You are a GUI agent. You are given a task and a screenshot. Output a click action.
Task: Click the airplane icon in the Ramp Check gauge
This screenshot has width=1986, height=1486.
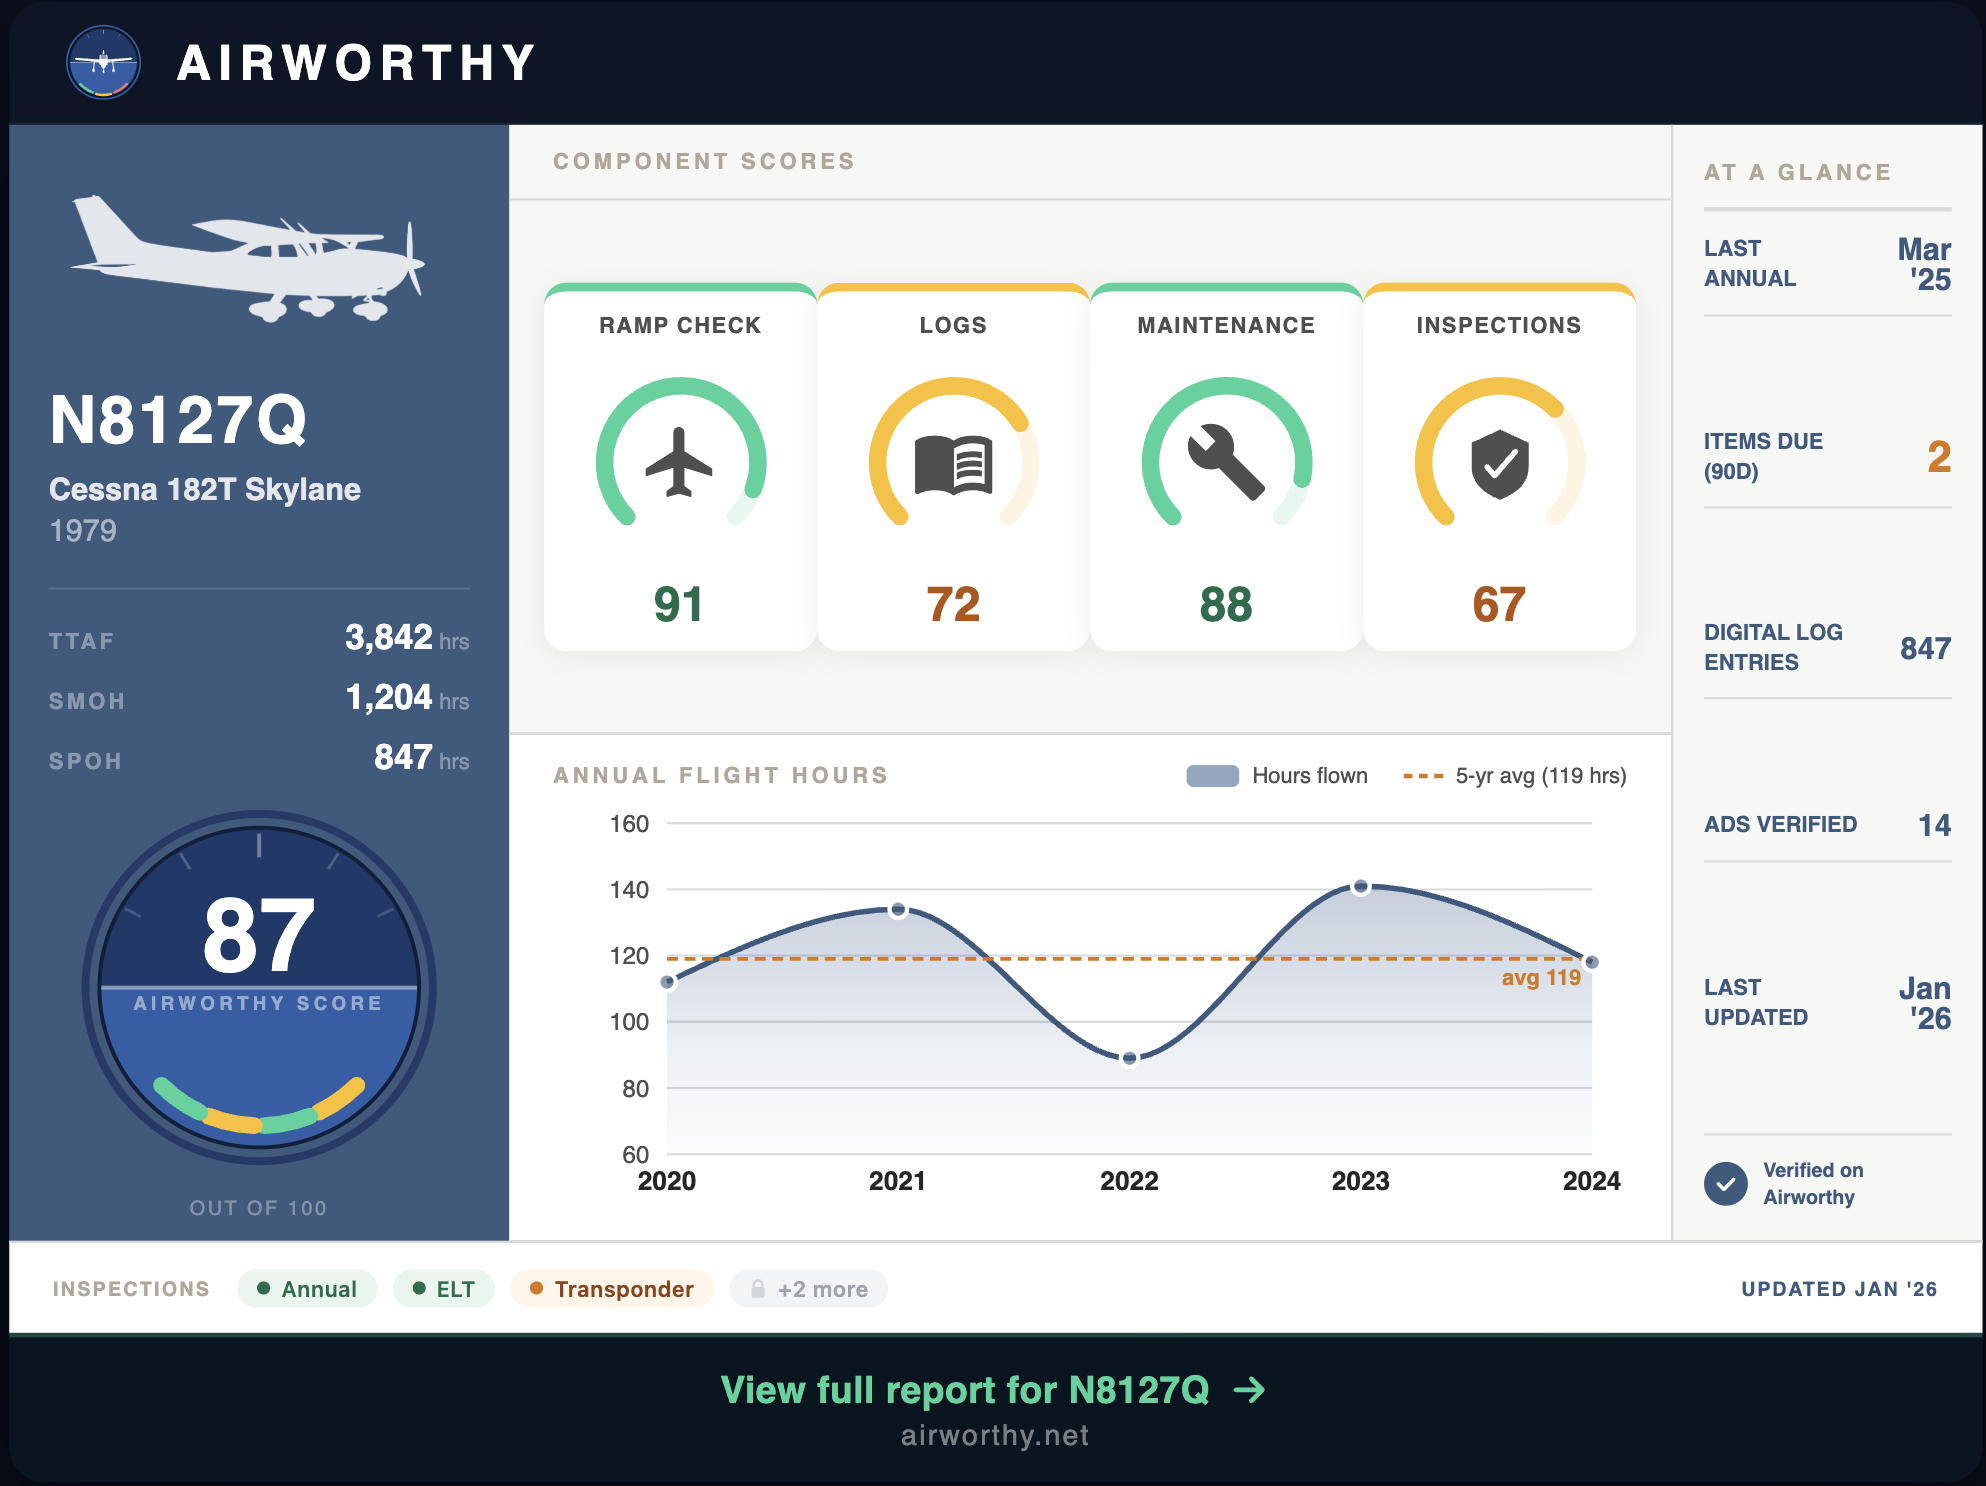[x=681, y=462]
